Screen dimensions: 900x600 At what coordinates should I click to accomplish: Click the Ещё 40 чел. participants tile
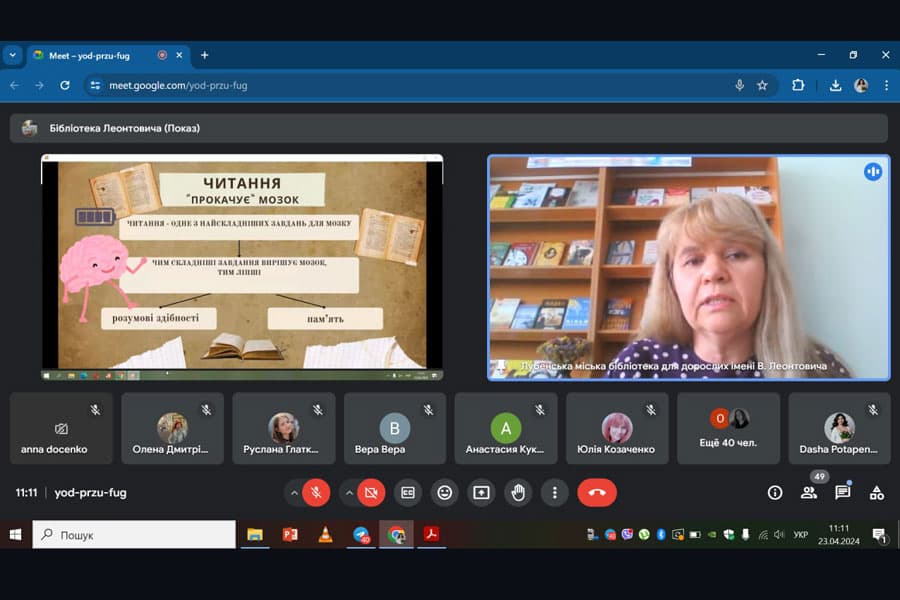[x=729, y=428]
